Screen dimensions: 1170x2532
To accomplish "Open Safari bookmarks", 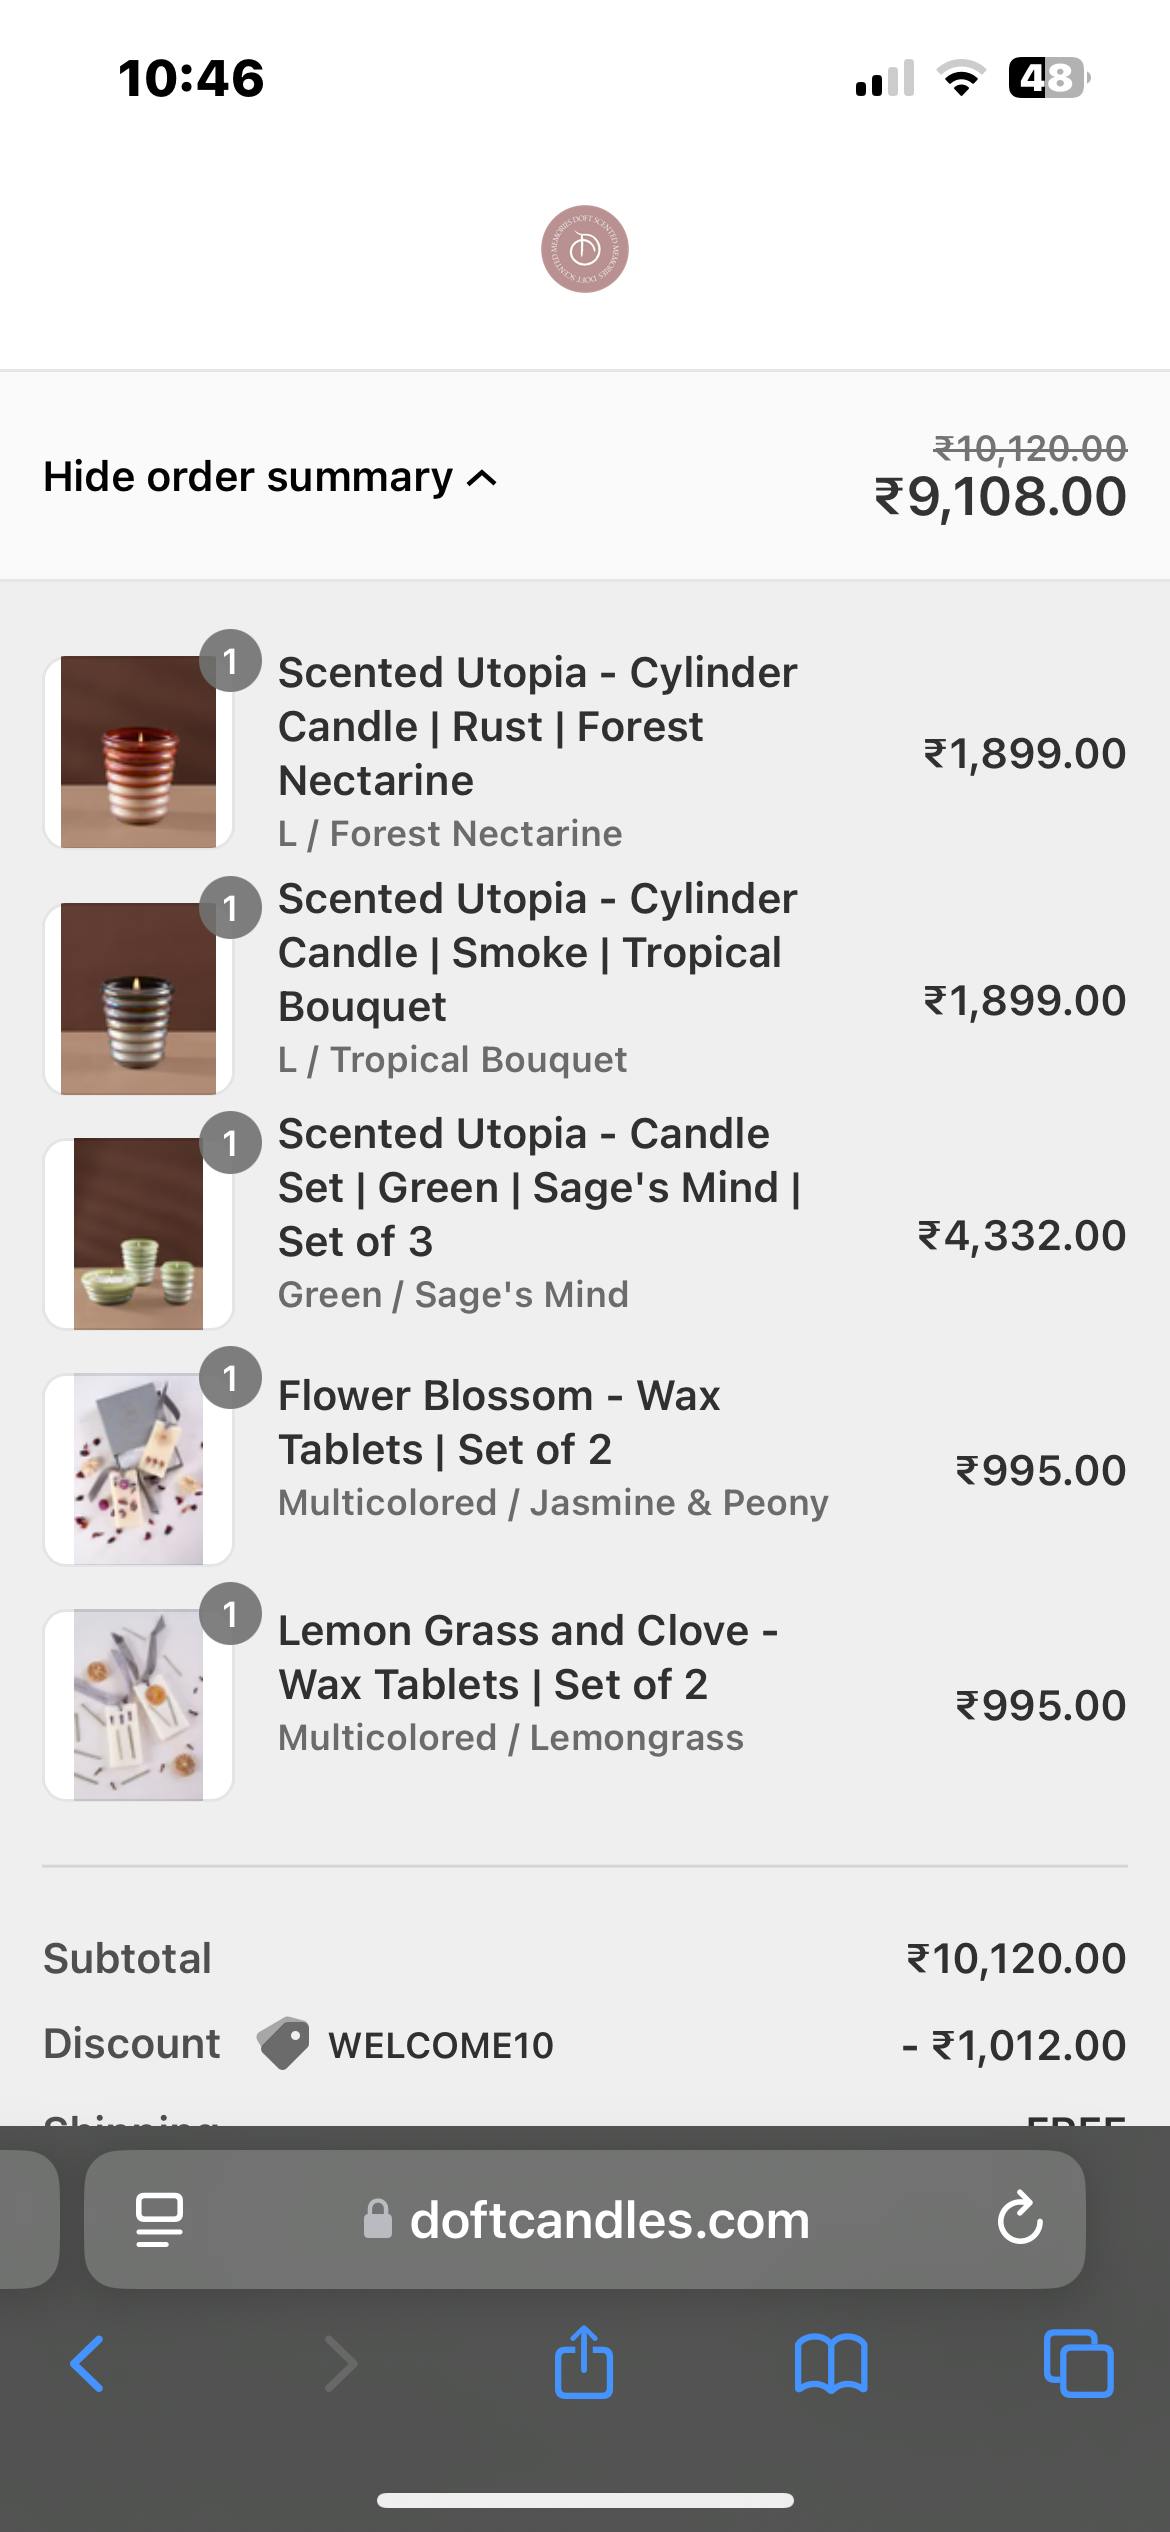I will (831, 2364).
